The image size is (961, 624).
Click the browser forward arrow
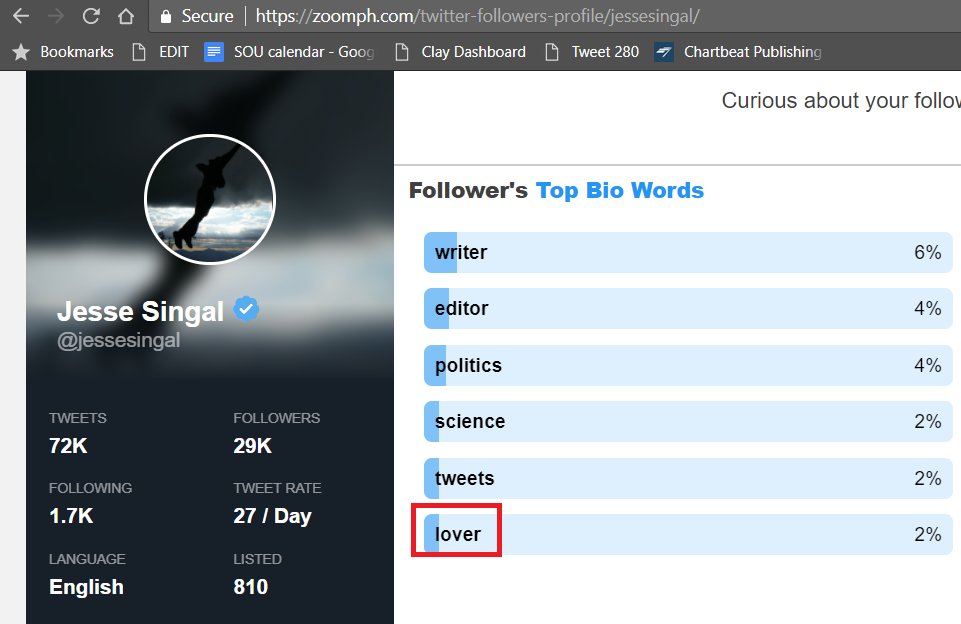56,16
